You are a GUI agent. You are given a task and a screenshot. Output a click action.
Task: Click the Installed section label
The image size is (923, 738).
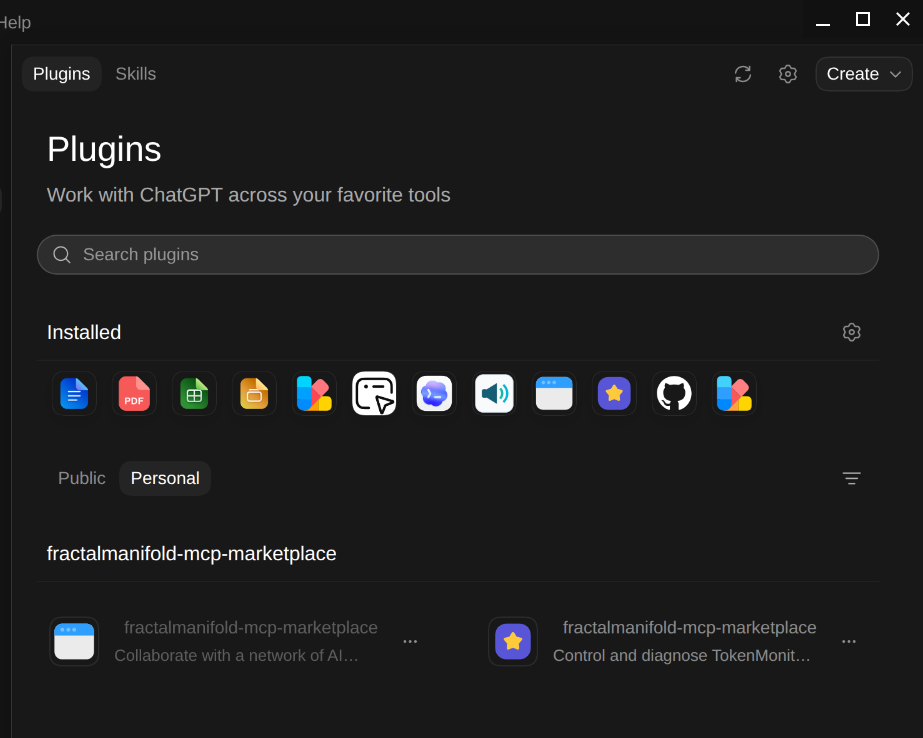coord(84,333)
